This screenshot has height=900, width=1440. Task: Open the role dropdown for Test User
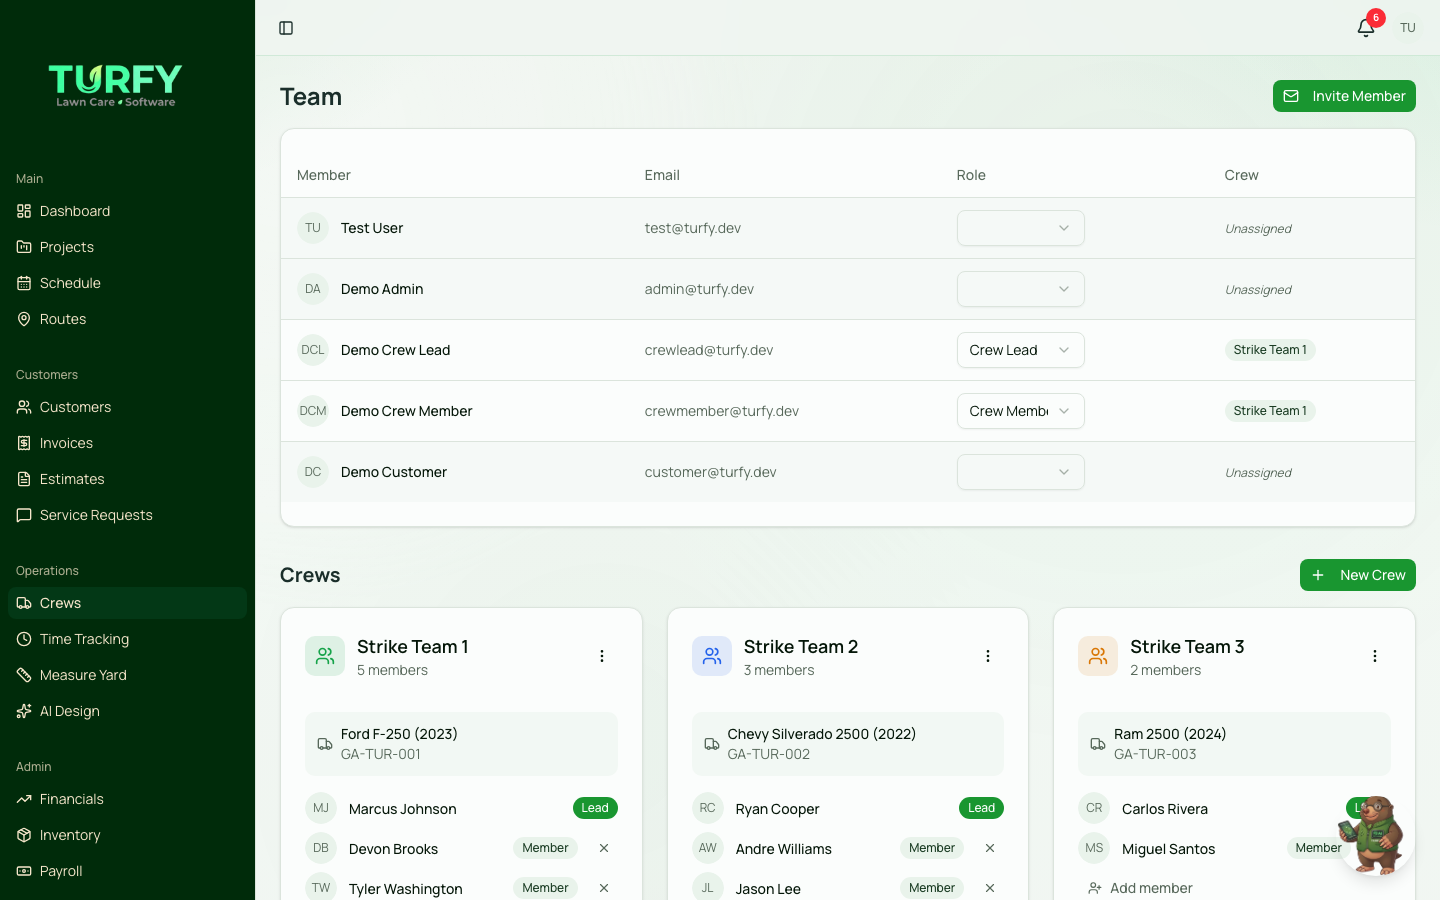(x=1021, y=228)
